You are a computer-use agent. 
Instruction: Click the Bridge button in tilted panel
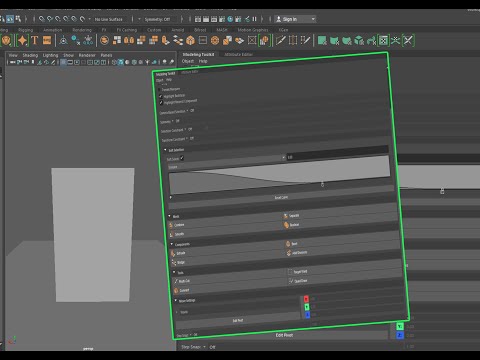[178, 263]
